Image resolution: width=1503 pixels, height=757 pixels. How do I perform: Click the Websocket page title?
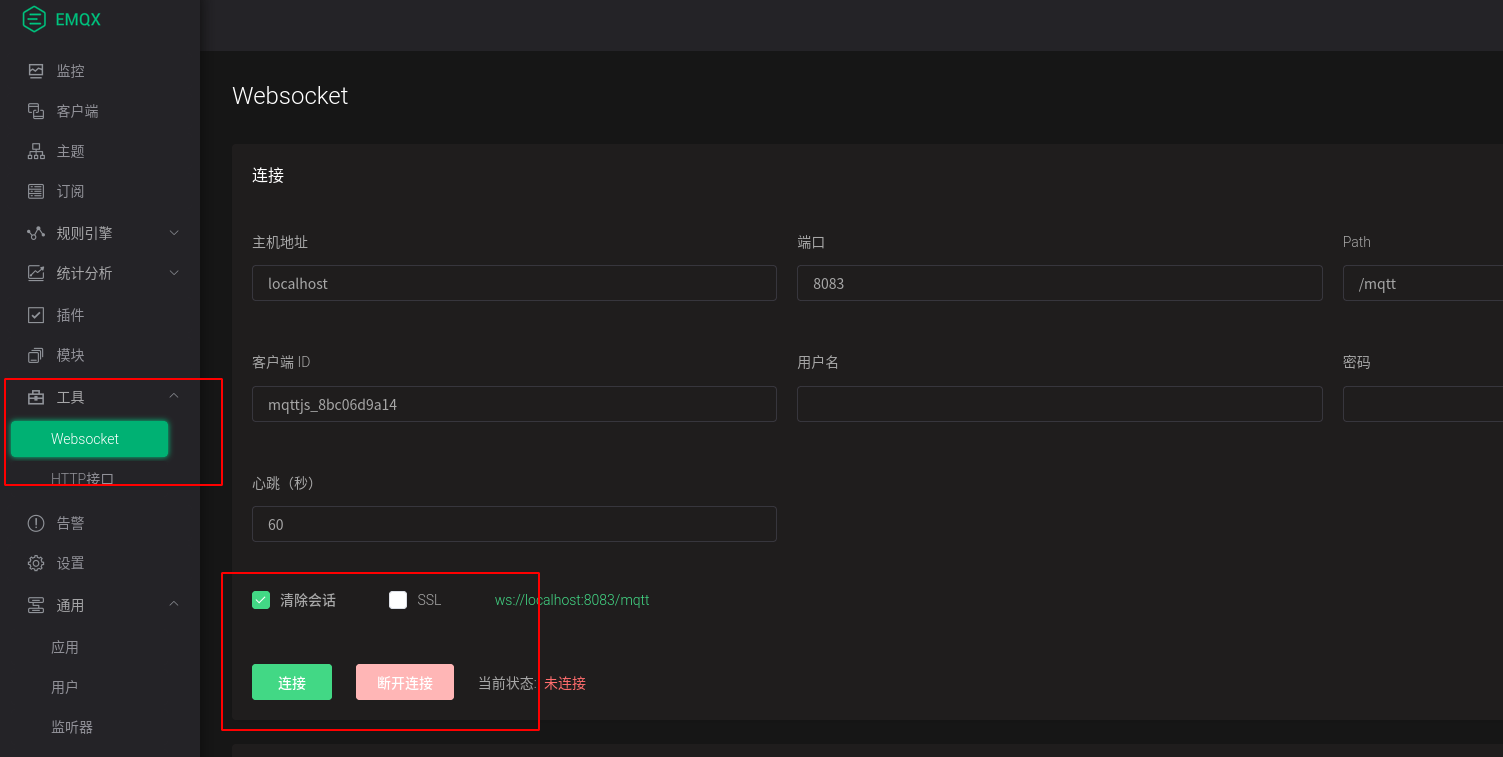coord(290,96)
